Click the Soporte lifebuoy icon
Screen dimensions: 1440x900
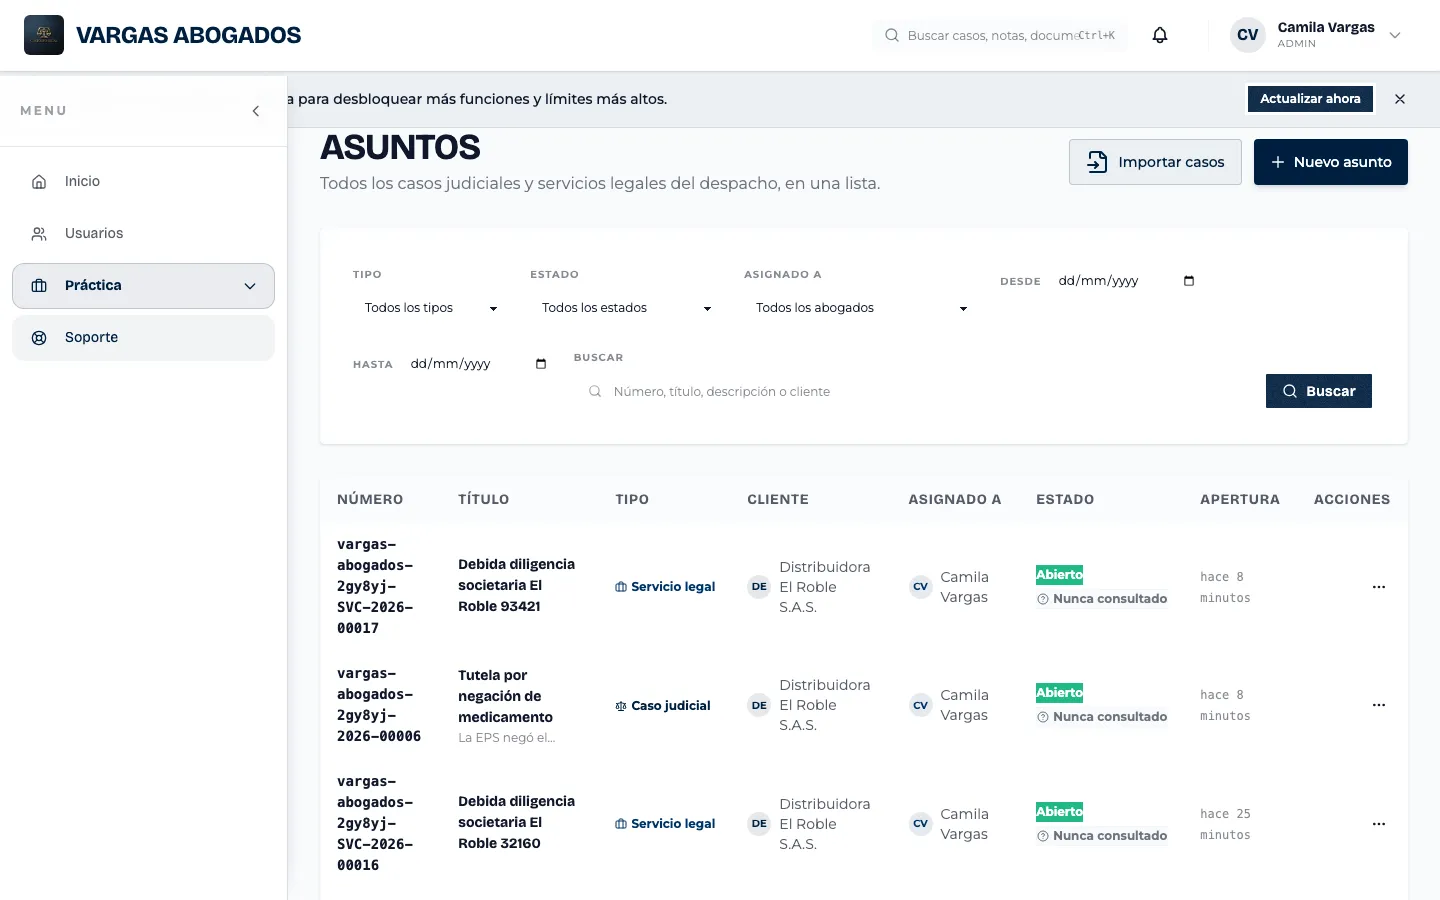point(39,338)
